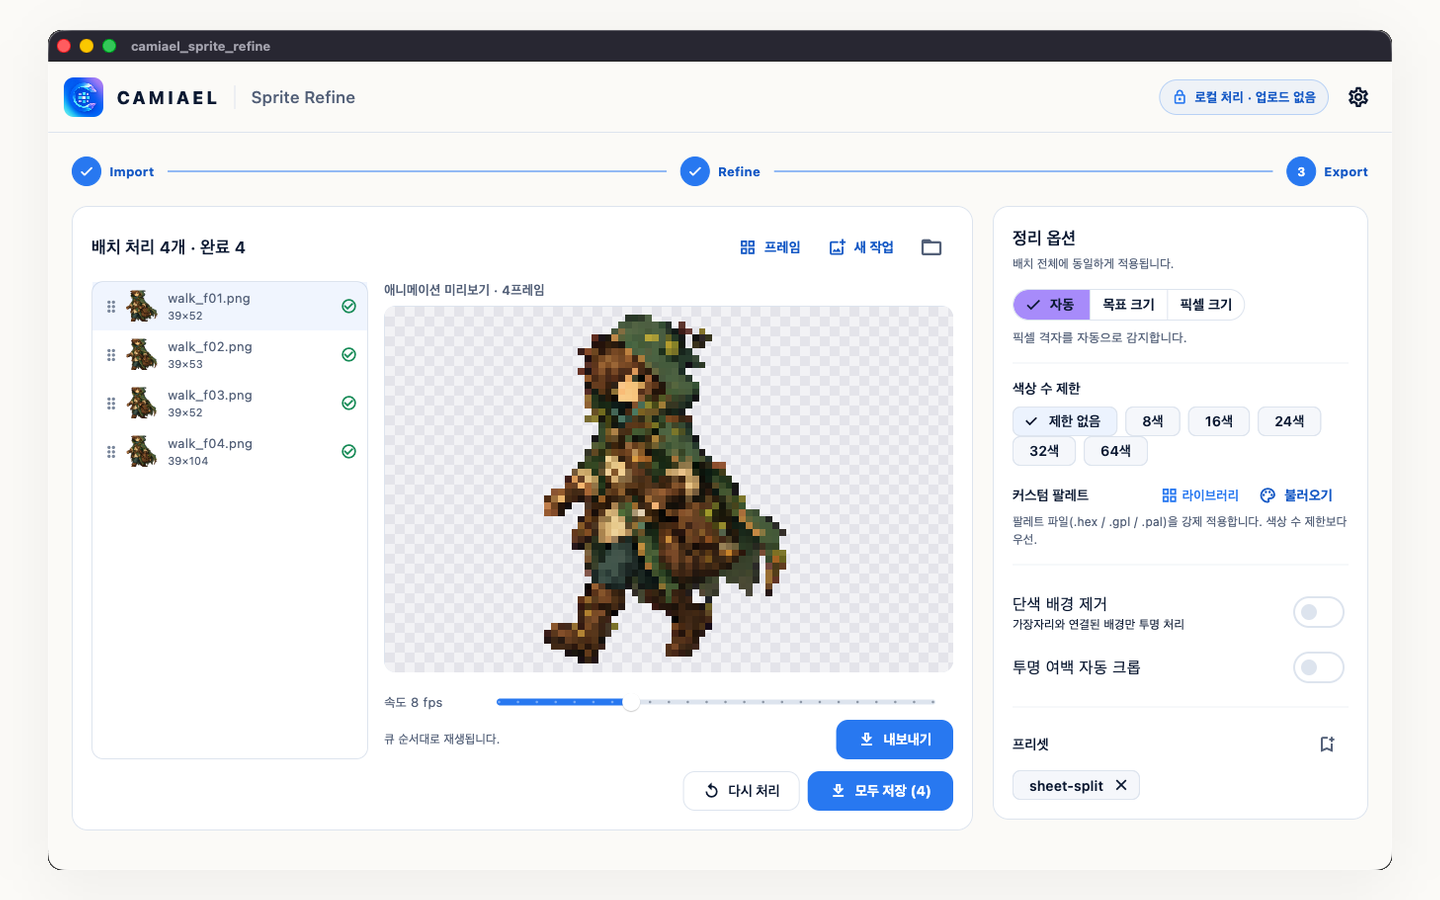
Task: Click the 속도 fps slider track
Action: (x=716, y=702)
